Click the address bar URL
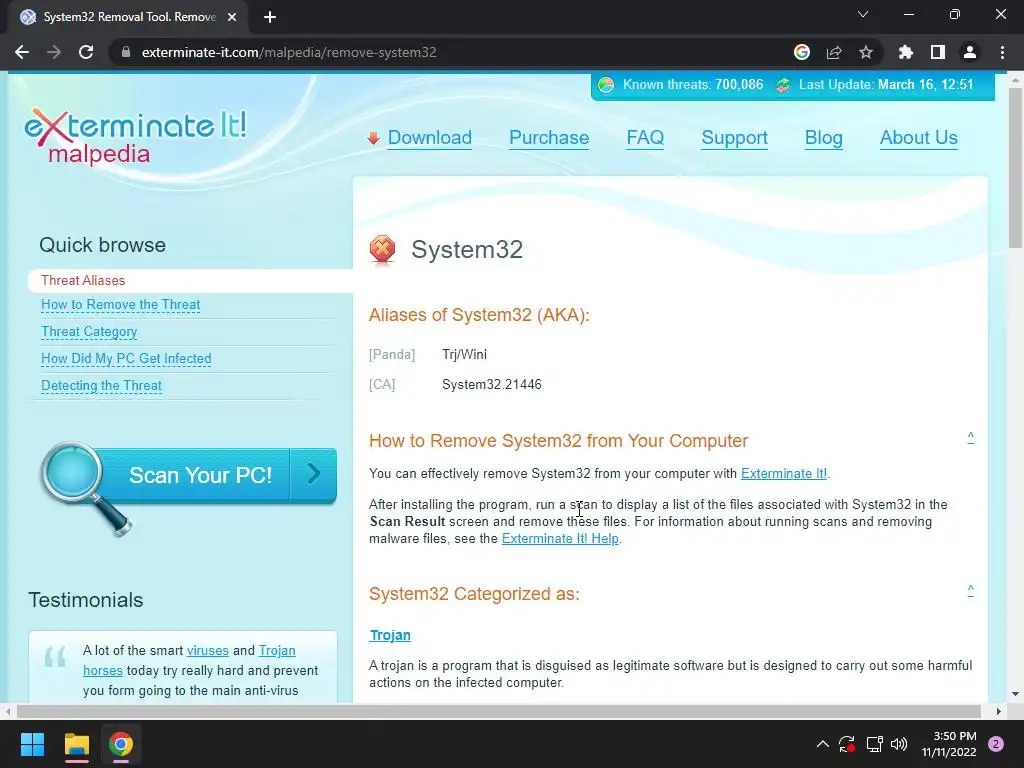The image size is (1024, 768). pyautogui.click(x=289, y=52)
